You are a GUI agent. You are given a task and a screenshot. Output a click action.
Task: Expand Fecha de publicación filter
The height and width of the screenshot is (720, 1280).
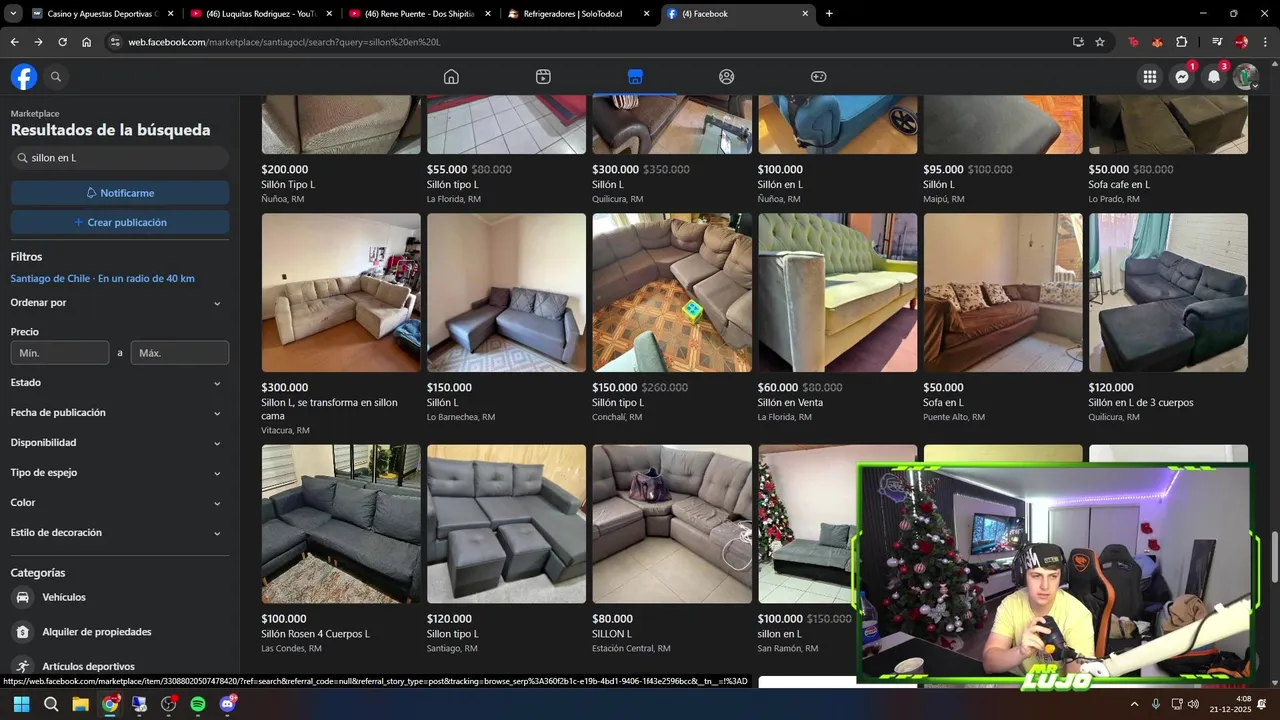point(119,413)
